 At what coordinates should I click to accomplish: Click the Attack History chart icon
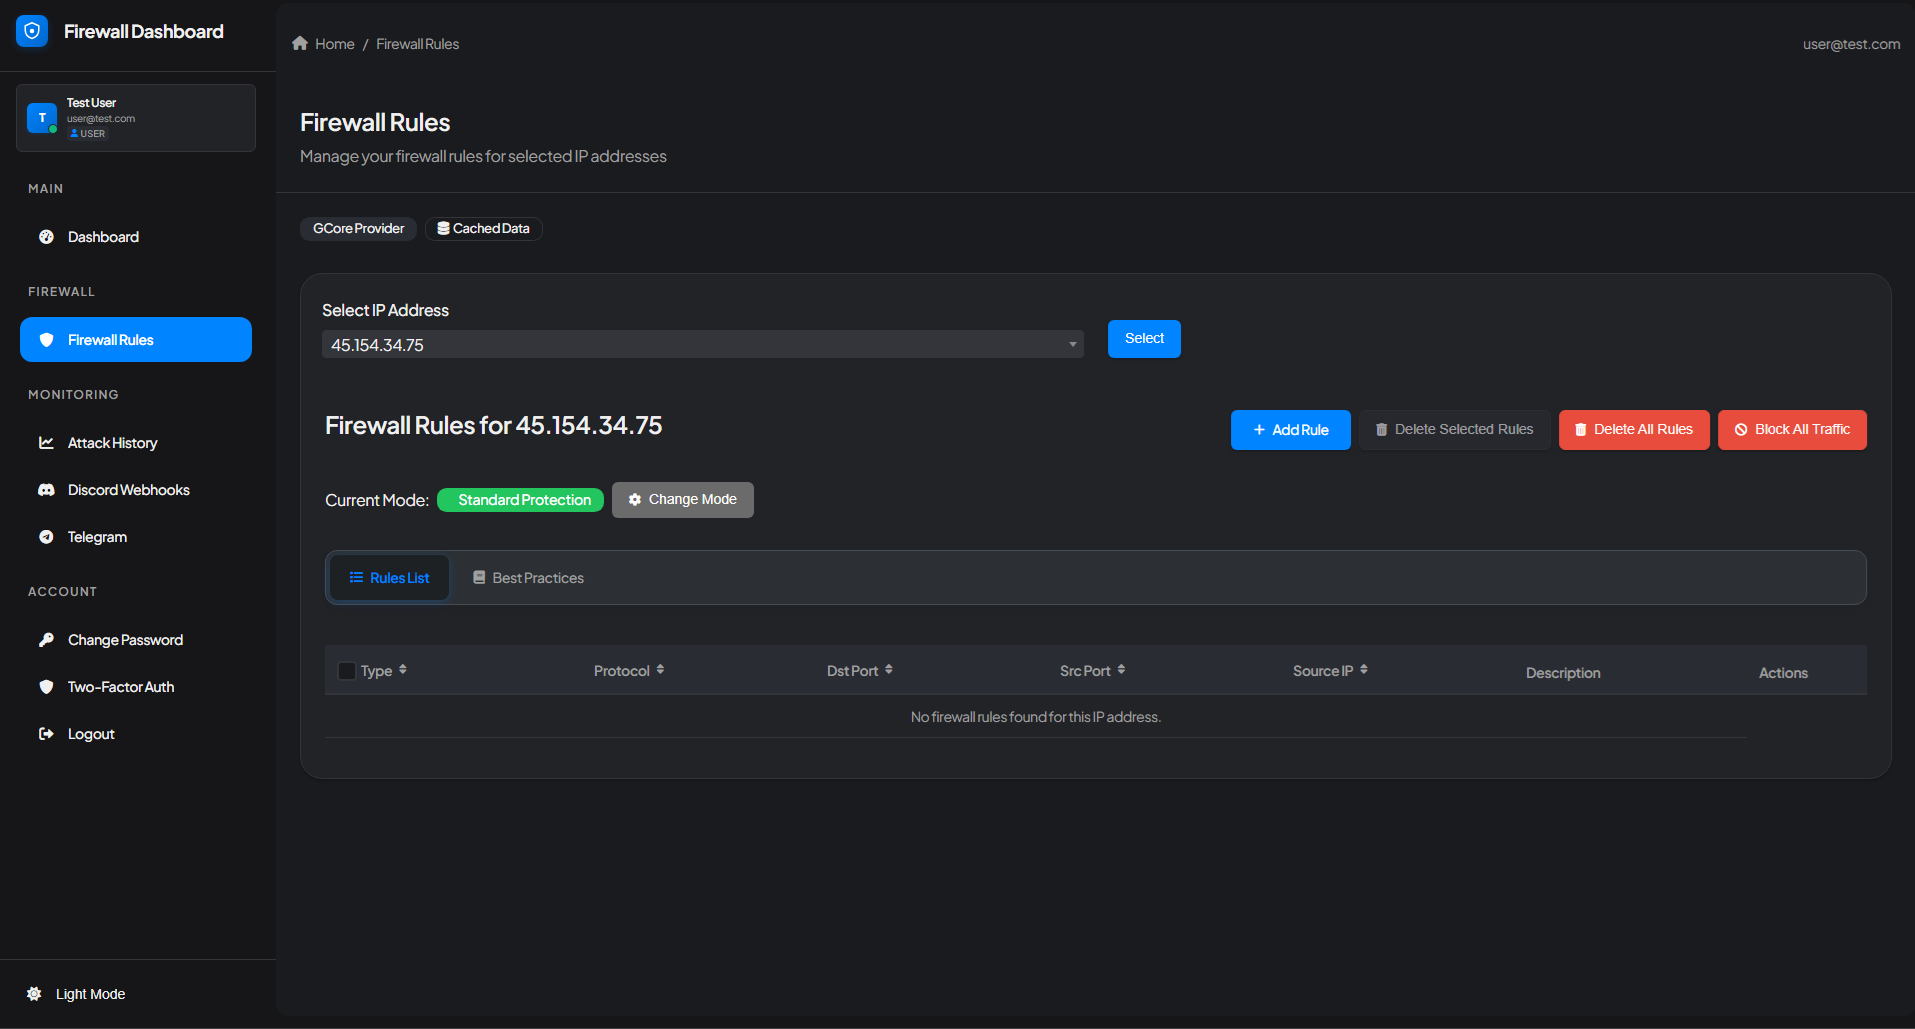[46, 443]
